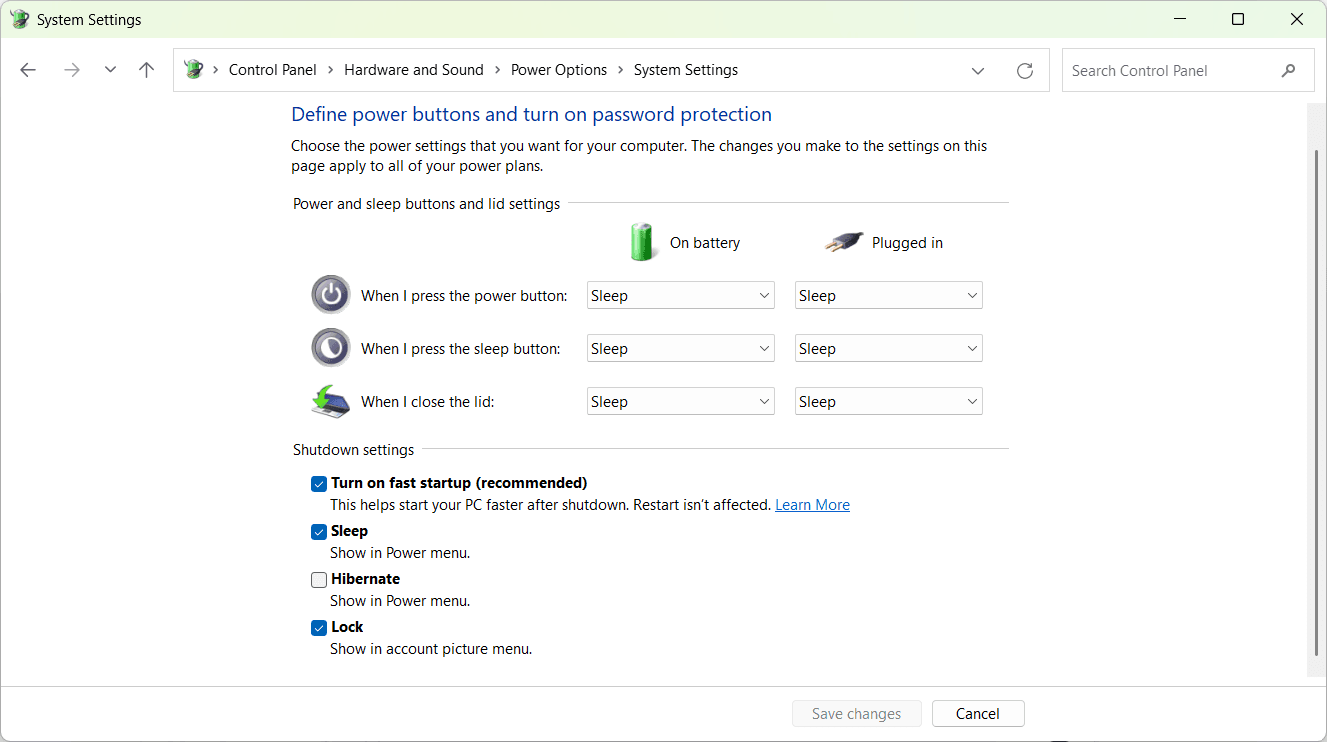This screenshot has width=1327, height=742.
Task: Select System Settings breadcrumb
Action: tap(686, 70)
